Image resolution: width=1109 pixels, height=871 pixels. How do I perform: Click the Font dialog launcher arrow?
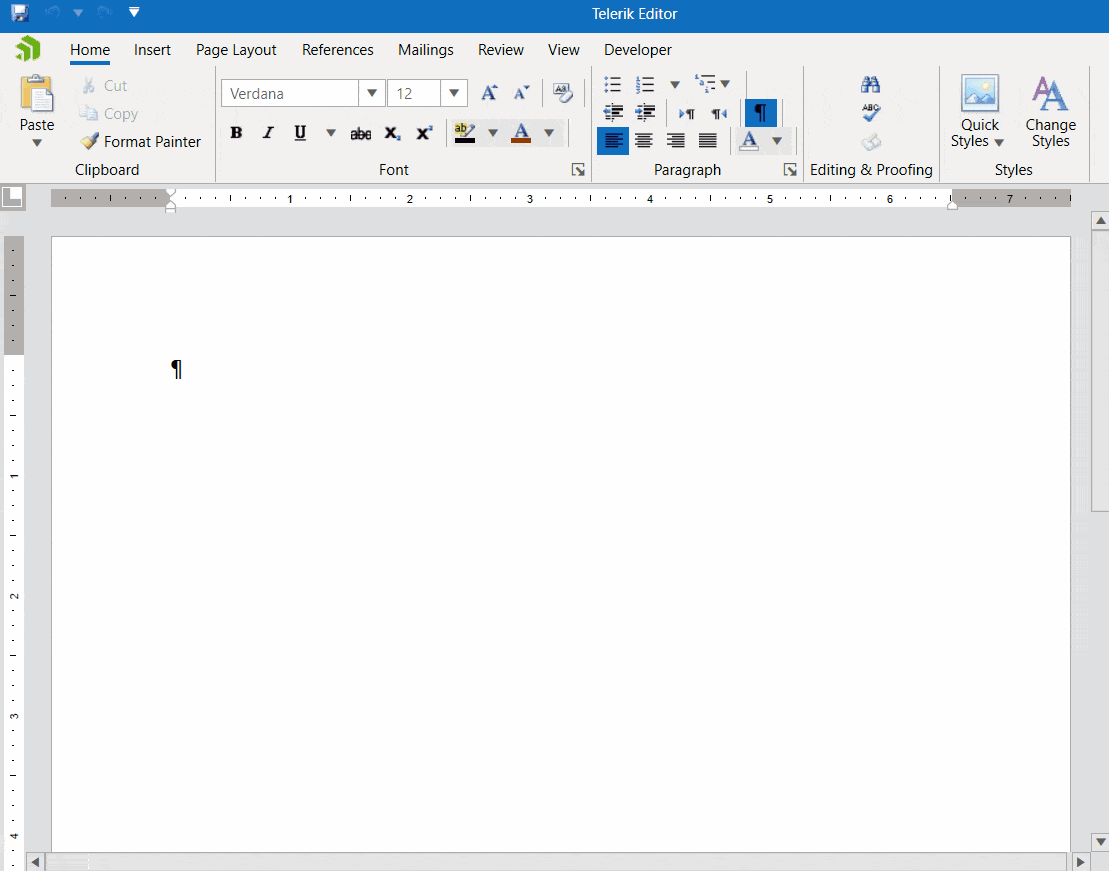point(578,169)
